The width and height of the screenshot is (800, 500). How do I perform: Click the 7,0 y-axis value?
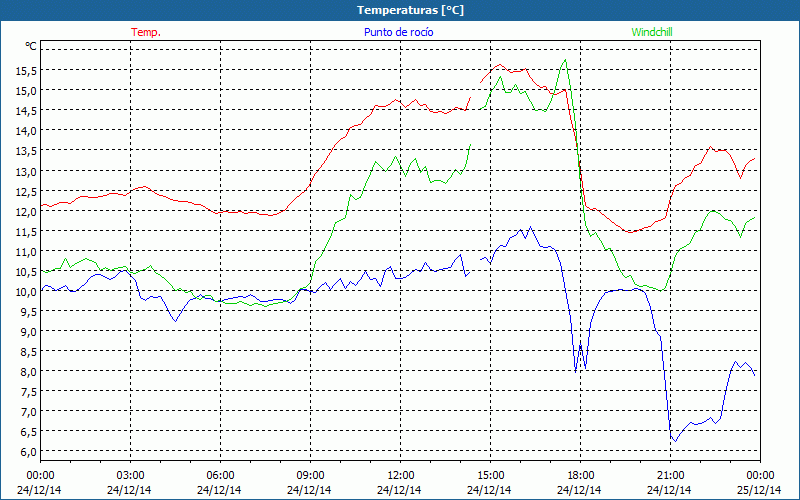click(x=29, y=411)
